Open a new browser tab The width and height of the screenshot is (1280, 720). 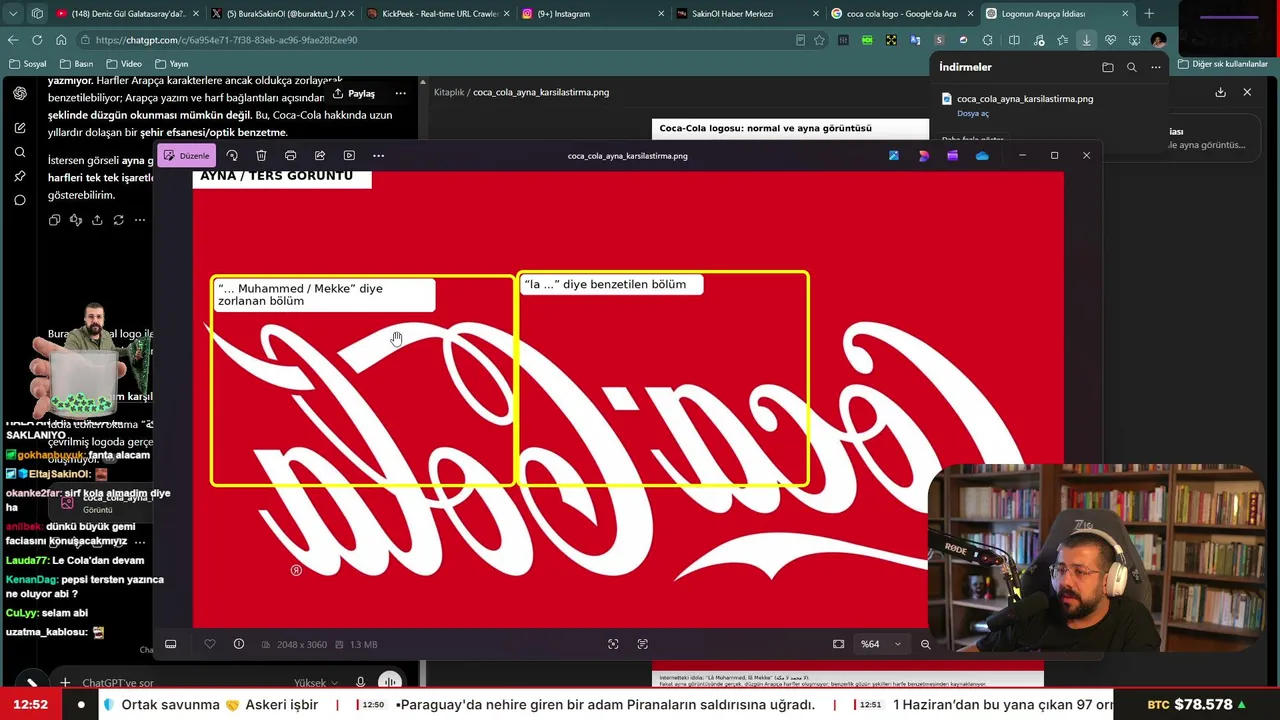1149,14
